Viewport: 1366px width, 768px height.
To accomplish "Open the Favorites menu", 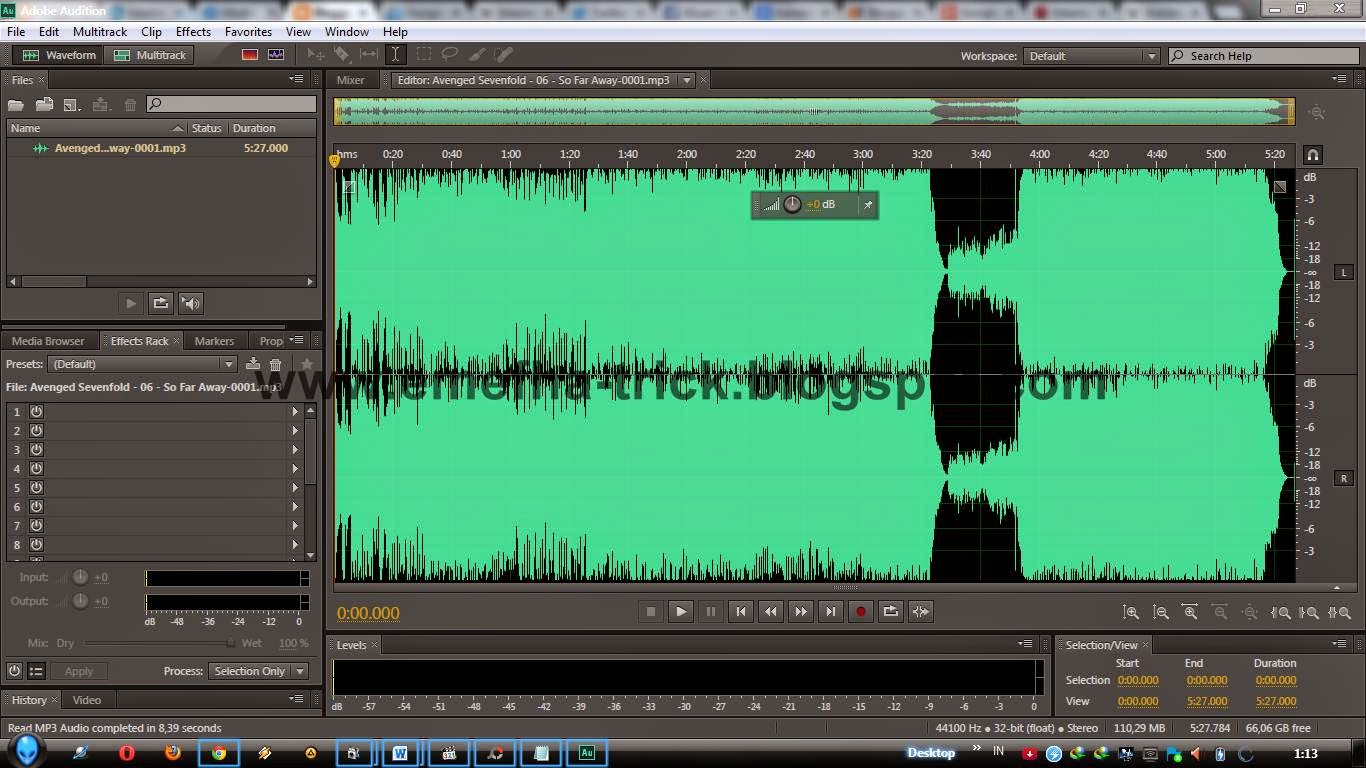I will [x=248, y=32].
